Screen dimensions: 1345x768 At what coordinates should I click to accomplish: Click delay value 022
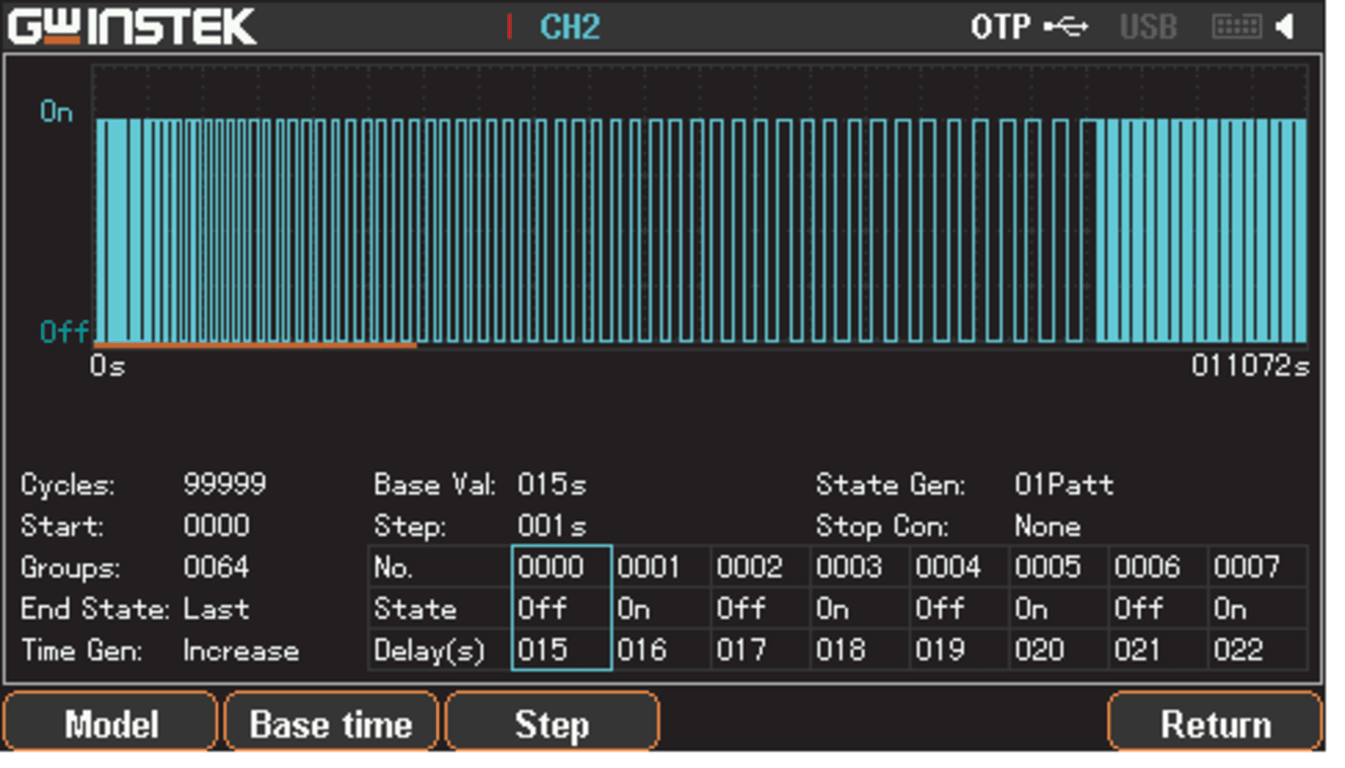click(1258, 650)
